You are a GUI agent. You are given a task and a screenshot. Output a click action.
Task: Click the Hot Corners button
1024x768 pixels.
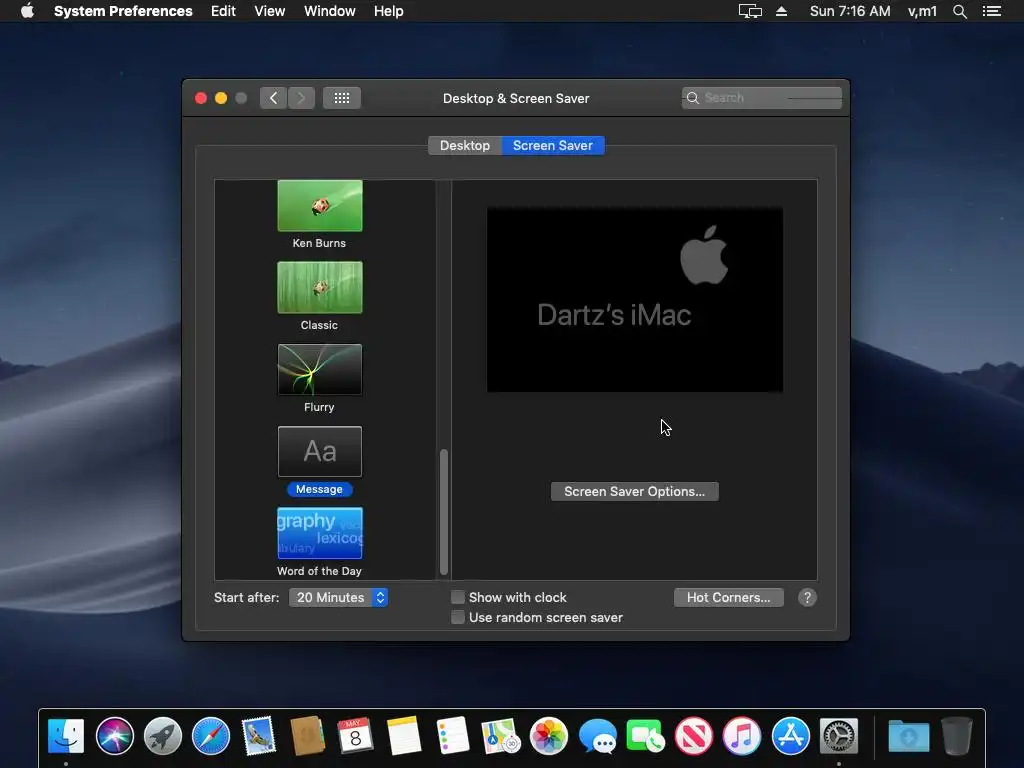(x=729, y=598)
